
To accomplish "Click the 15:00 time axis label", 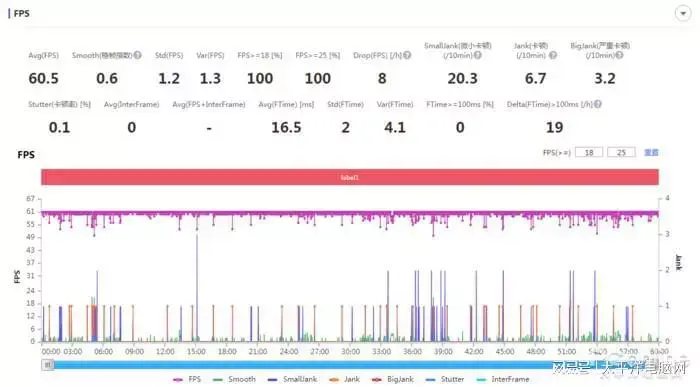I will tap(196, 351).
